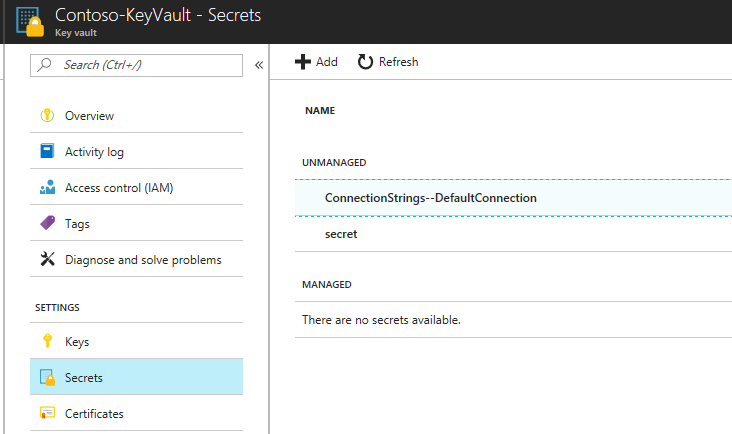Image resolution: width=732 pixels, height=434 pixels.
Task: Go to the Keys settings page
Action: 77,342
